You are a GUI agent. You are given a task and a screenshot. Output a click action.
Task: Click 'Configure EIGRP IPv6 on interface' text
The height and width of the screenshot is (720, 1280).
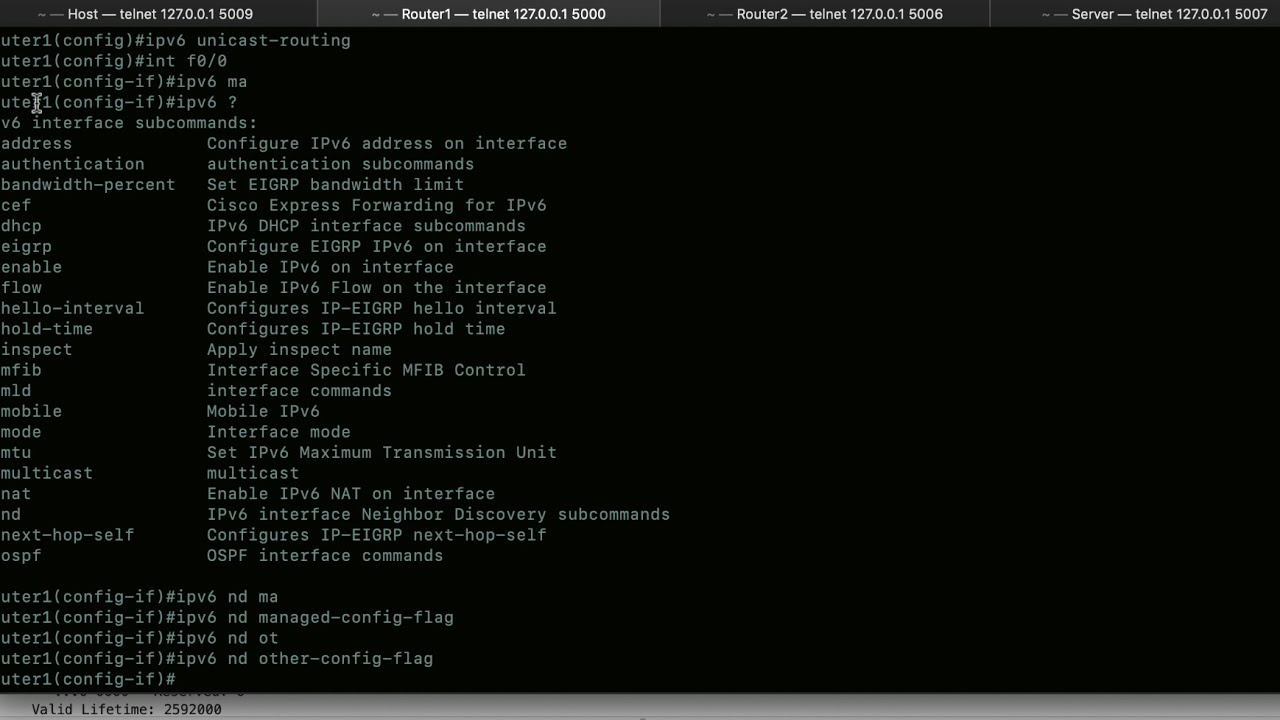tap(377, 247)
